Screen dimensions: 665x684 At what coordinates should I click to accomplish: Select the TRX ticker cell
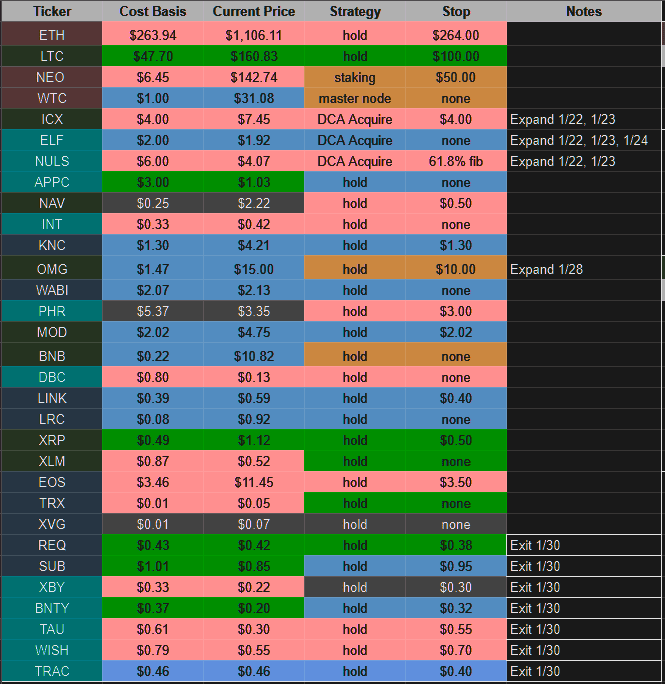[51, 503]
